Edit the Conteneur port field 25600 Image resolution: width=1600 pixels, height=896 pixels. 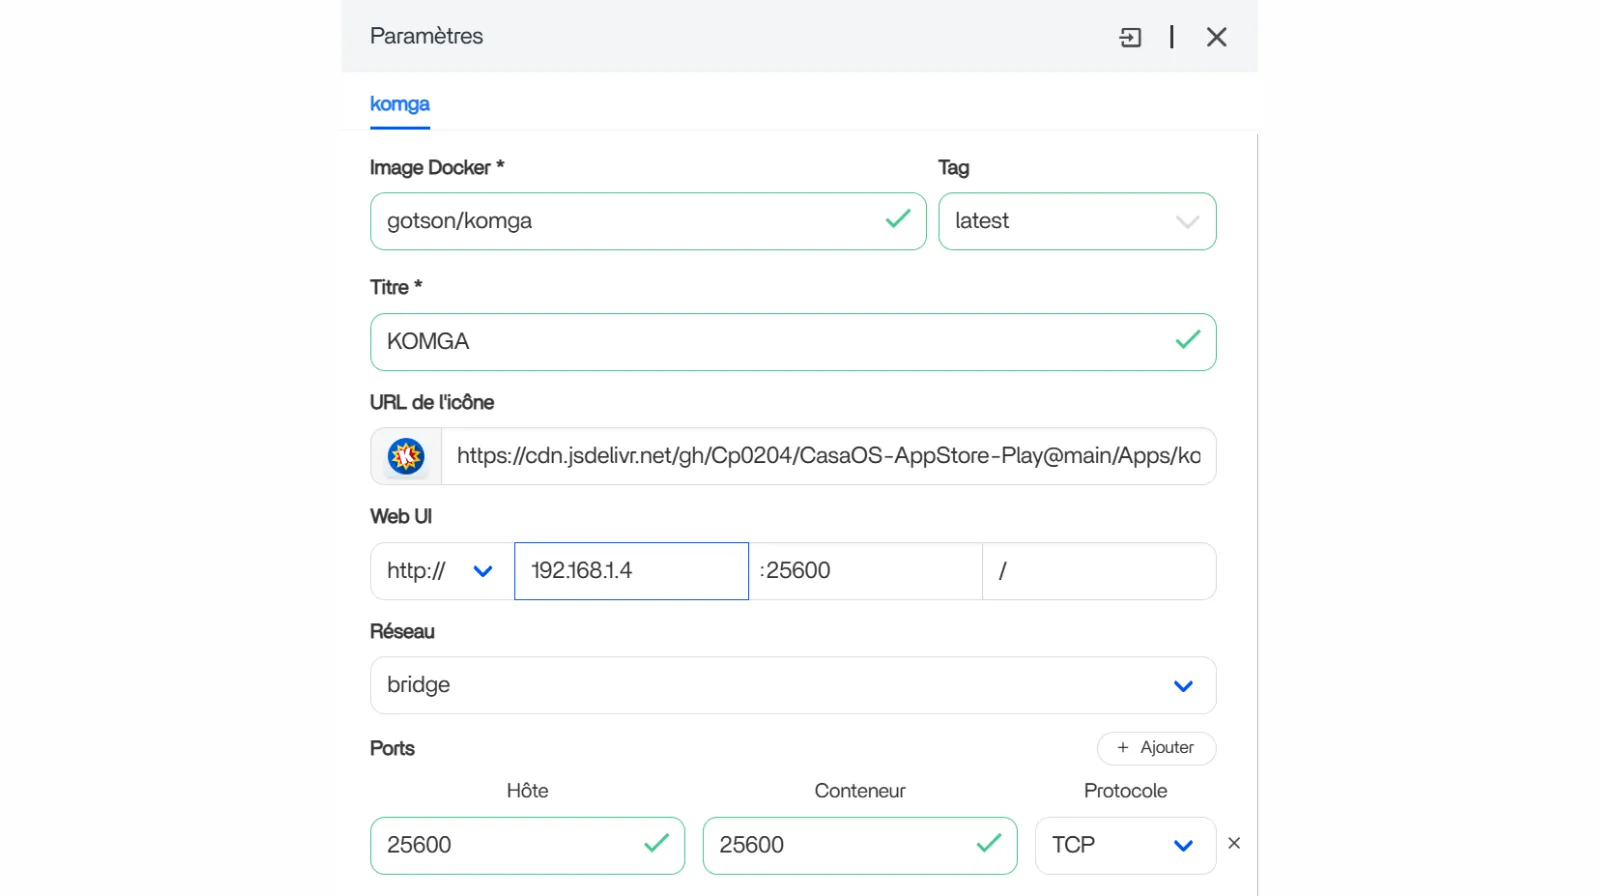[x=842, y=845]
